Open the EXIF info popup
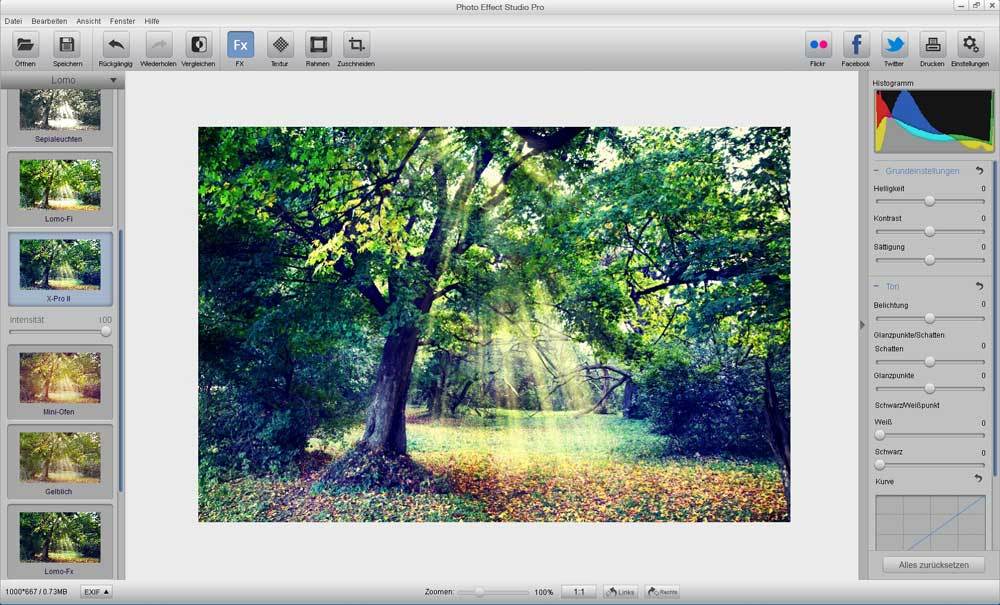Screen dimensions: 1000x605 [96, 592]
